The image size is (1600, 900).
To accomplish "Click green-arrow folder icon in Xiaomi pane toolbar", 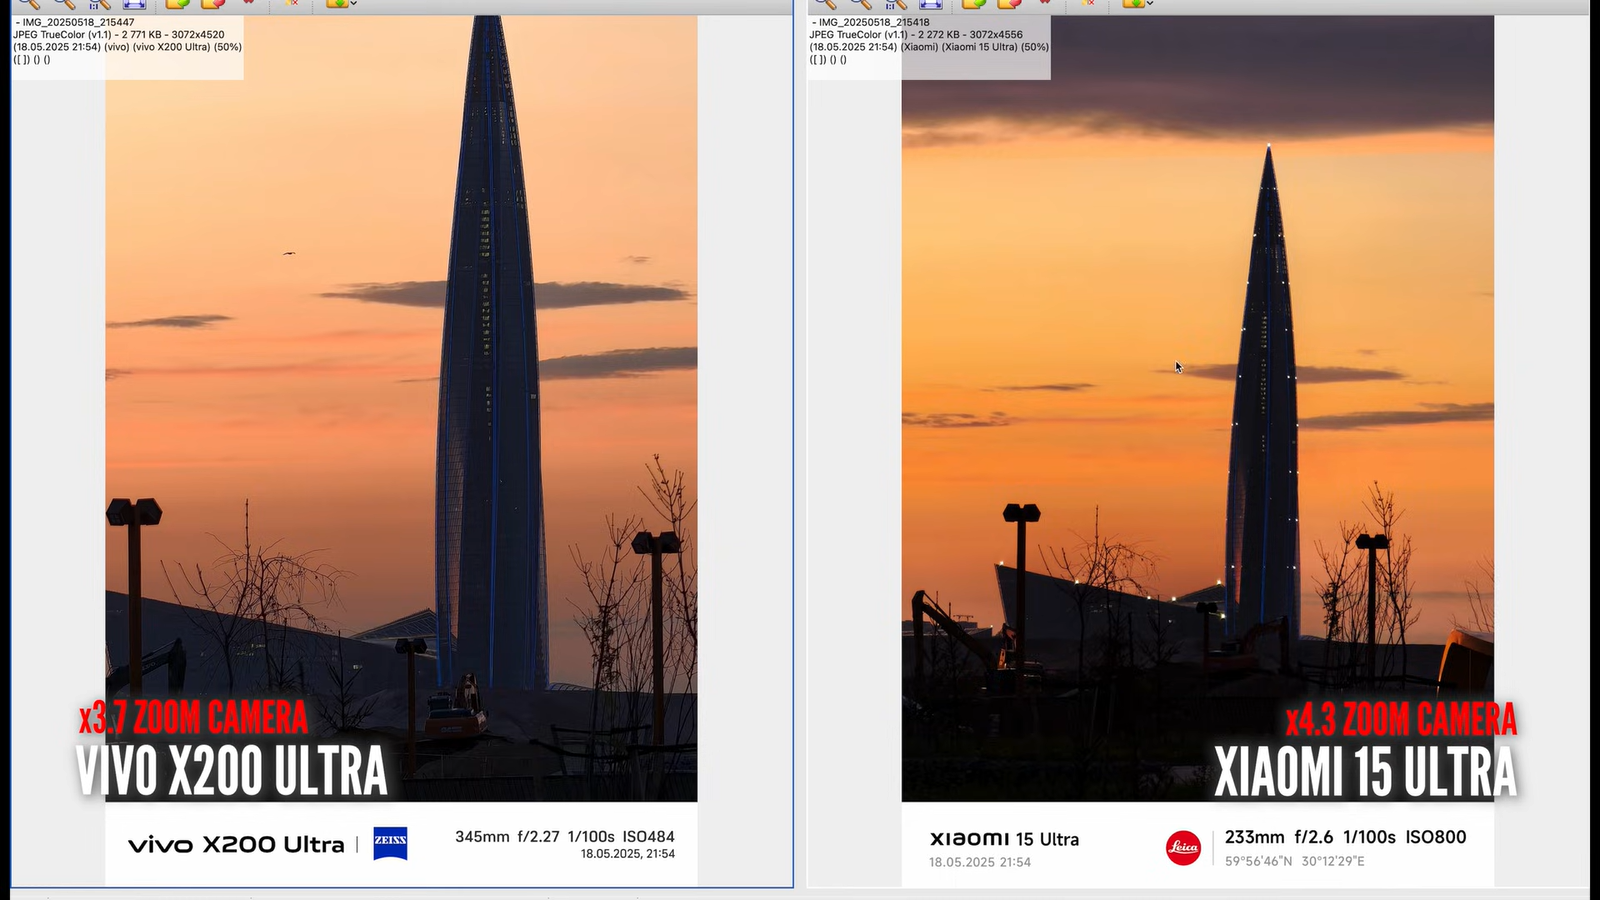I will 973,4.
